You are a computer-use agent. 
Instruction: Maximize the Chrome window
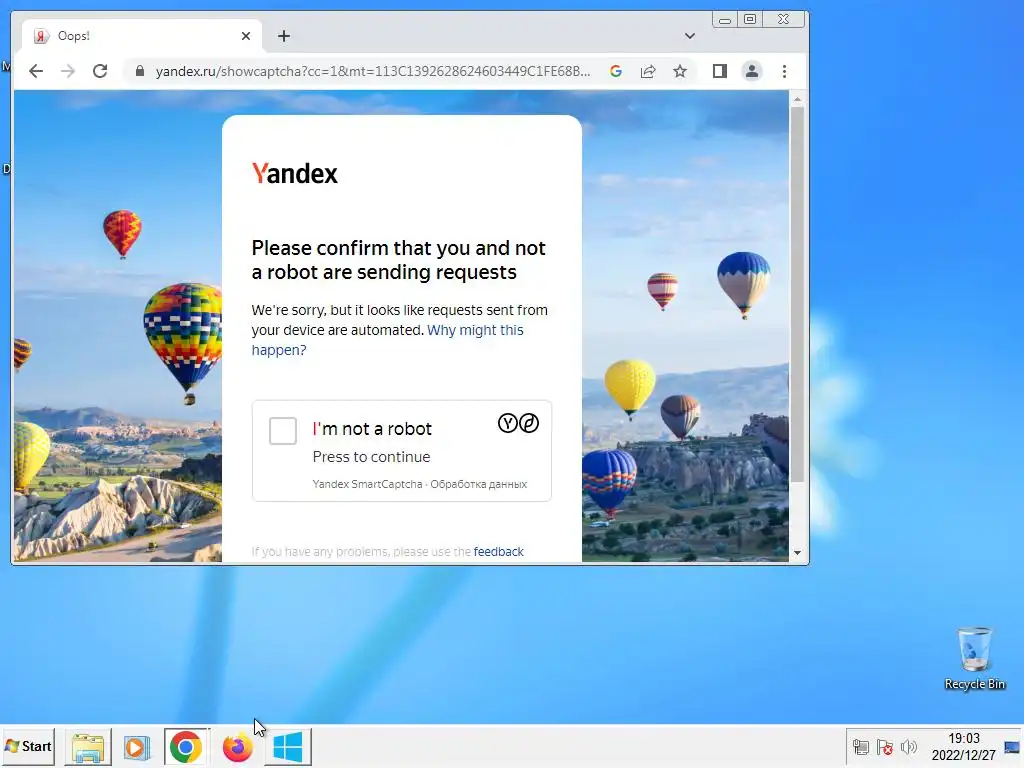point(750,20)
